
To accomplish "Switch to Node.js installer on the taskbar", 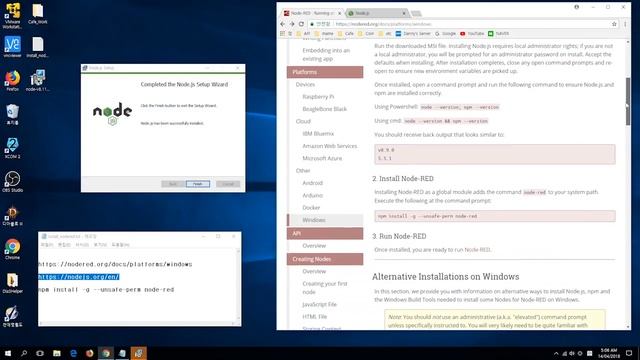I will 138,353.
